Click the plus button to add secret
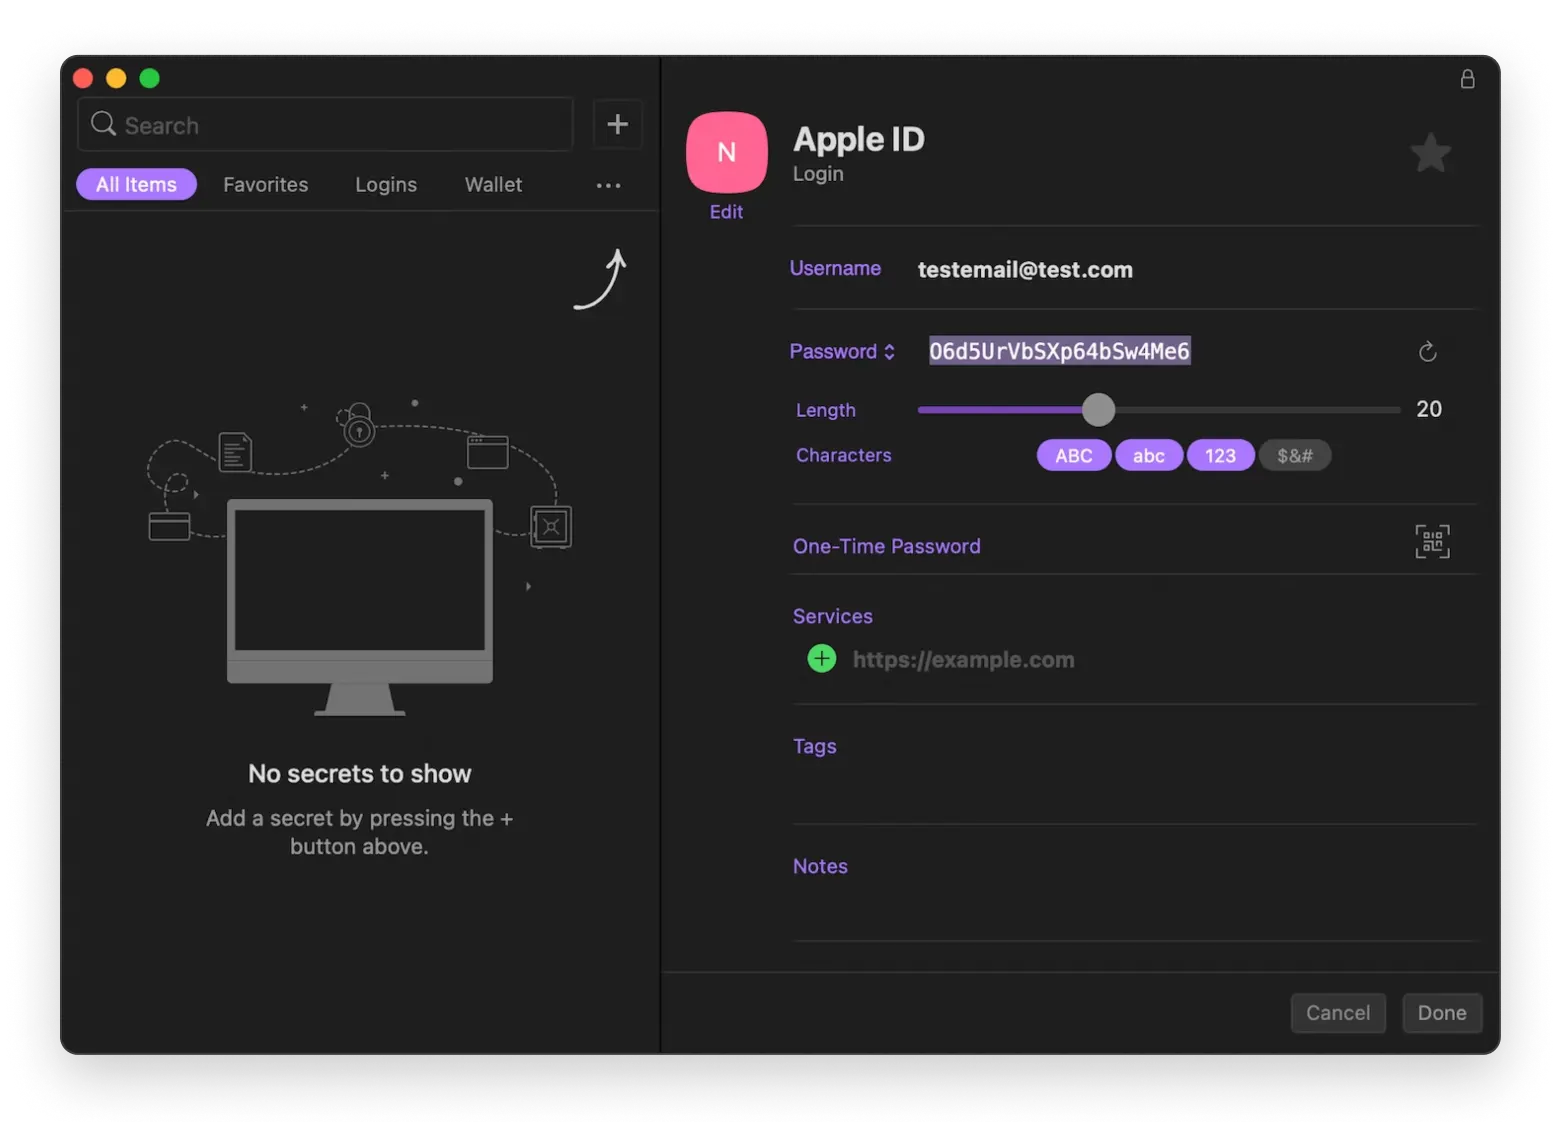The width and height of the screenshot is (1560, 1122). point(617,124)
